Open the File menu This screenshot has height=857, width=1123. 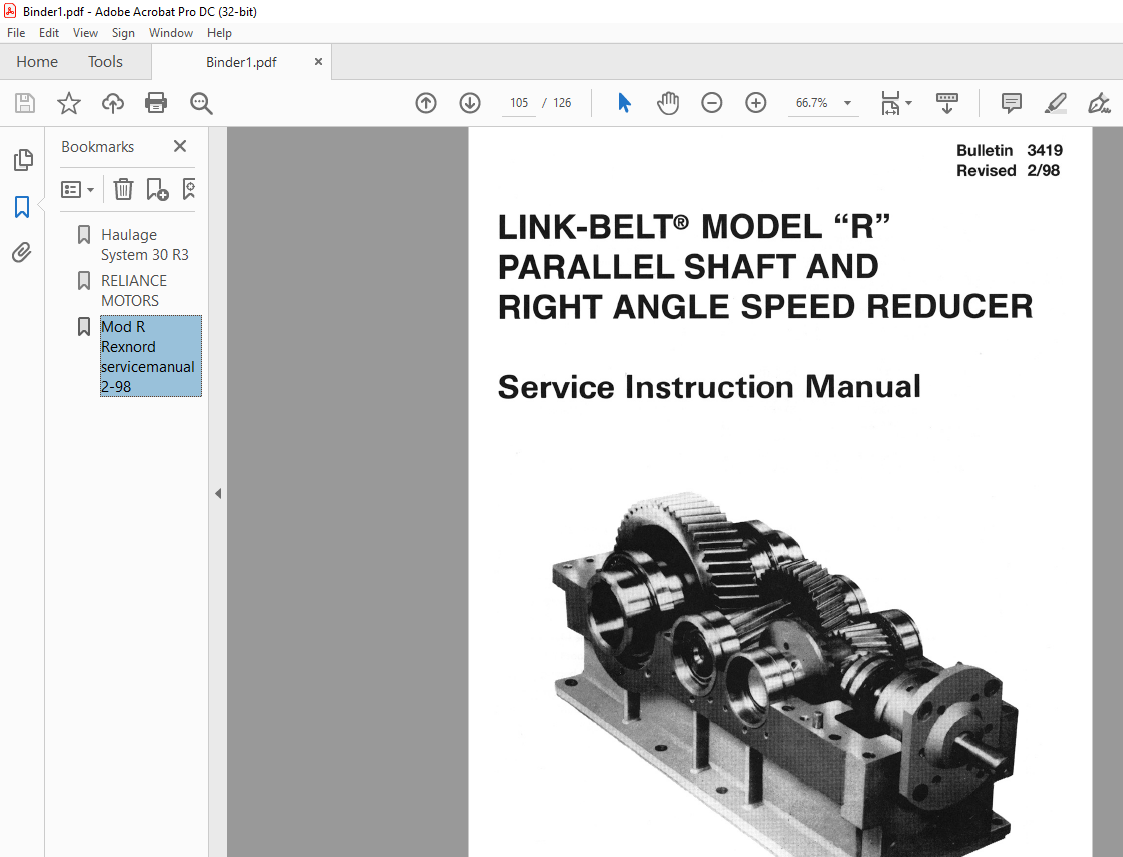point(16,33)
